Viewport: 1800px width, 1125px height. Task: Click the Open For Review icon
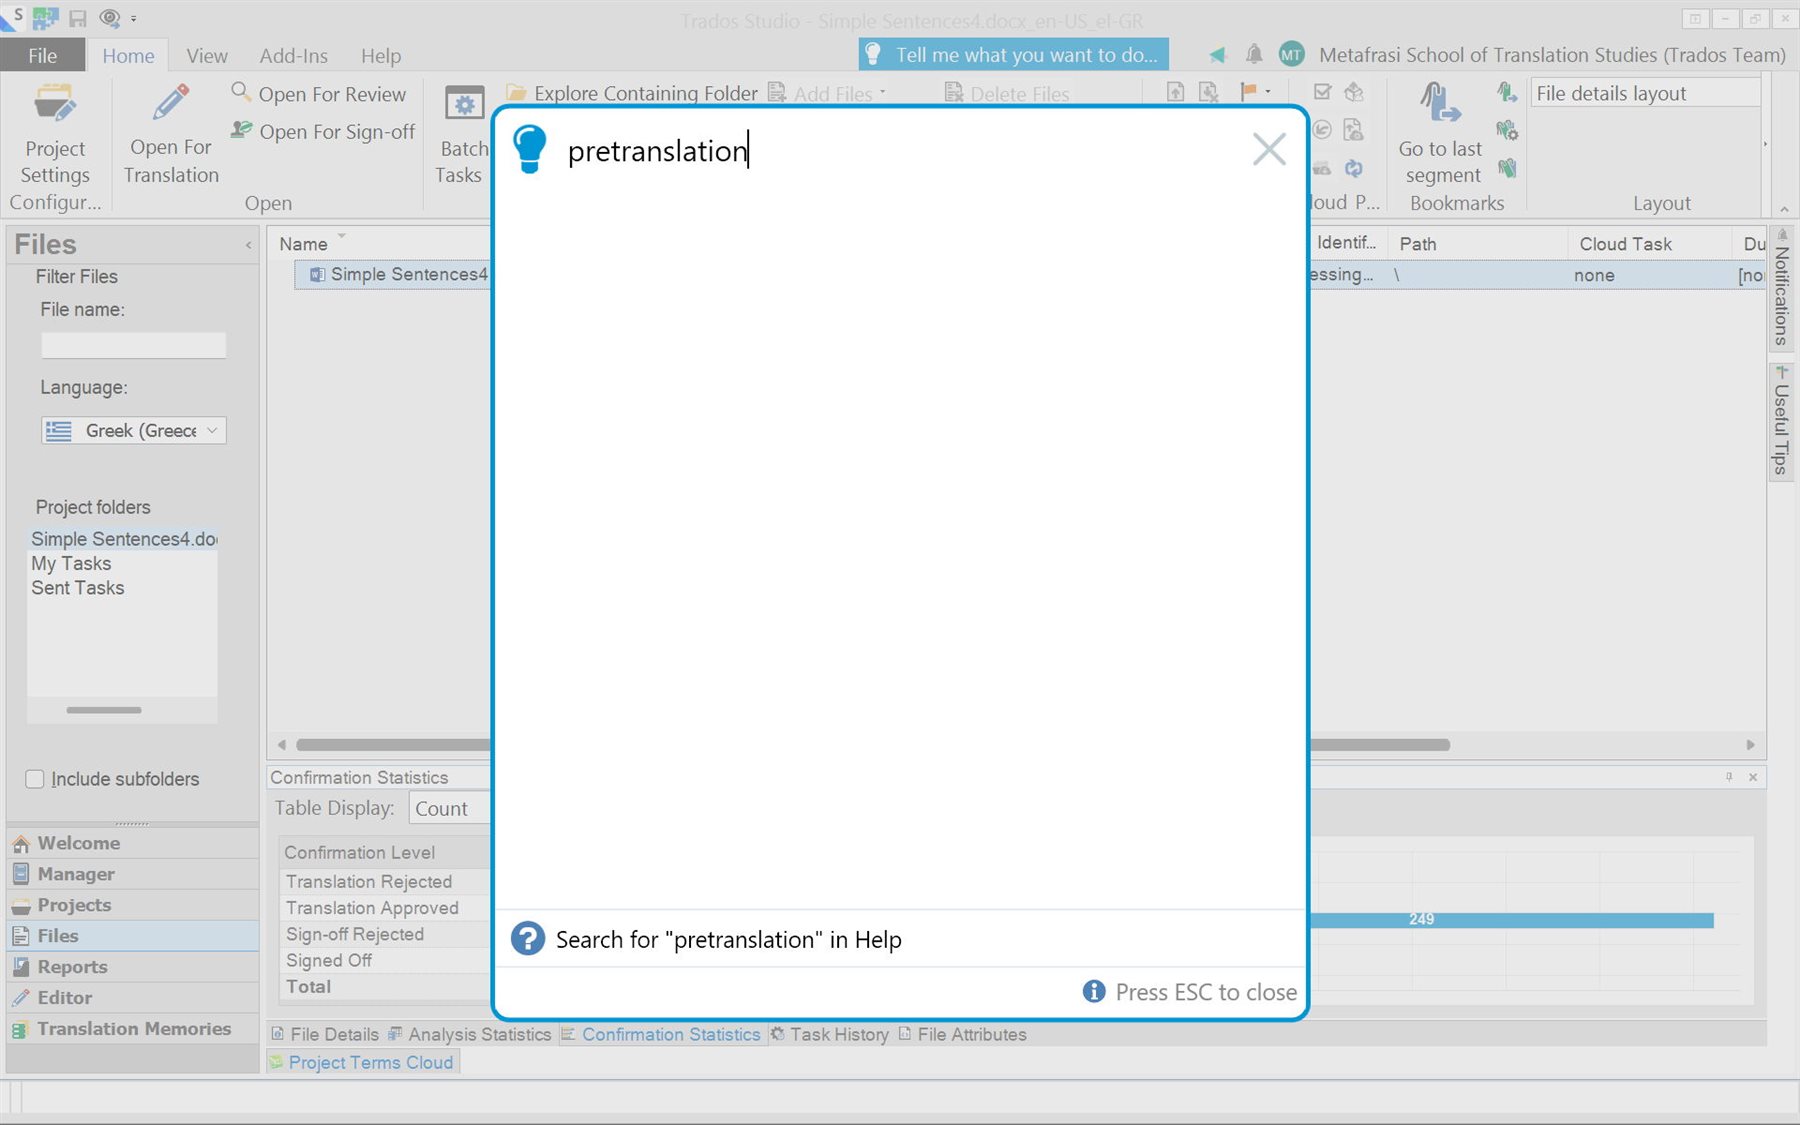tap(240, 93)
